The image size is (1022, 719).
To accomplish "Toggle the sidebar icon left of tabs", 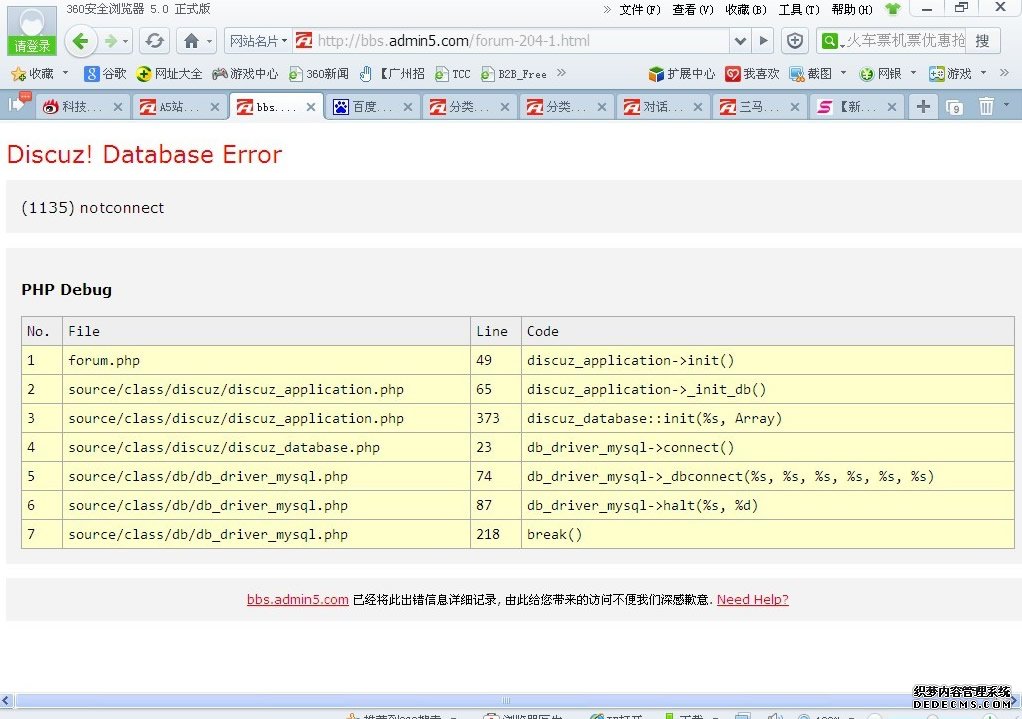I will (17, 104).
